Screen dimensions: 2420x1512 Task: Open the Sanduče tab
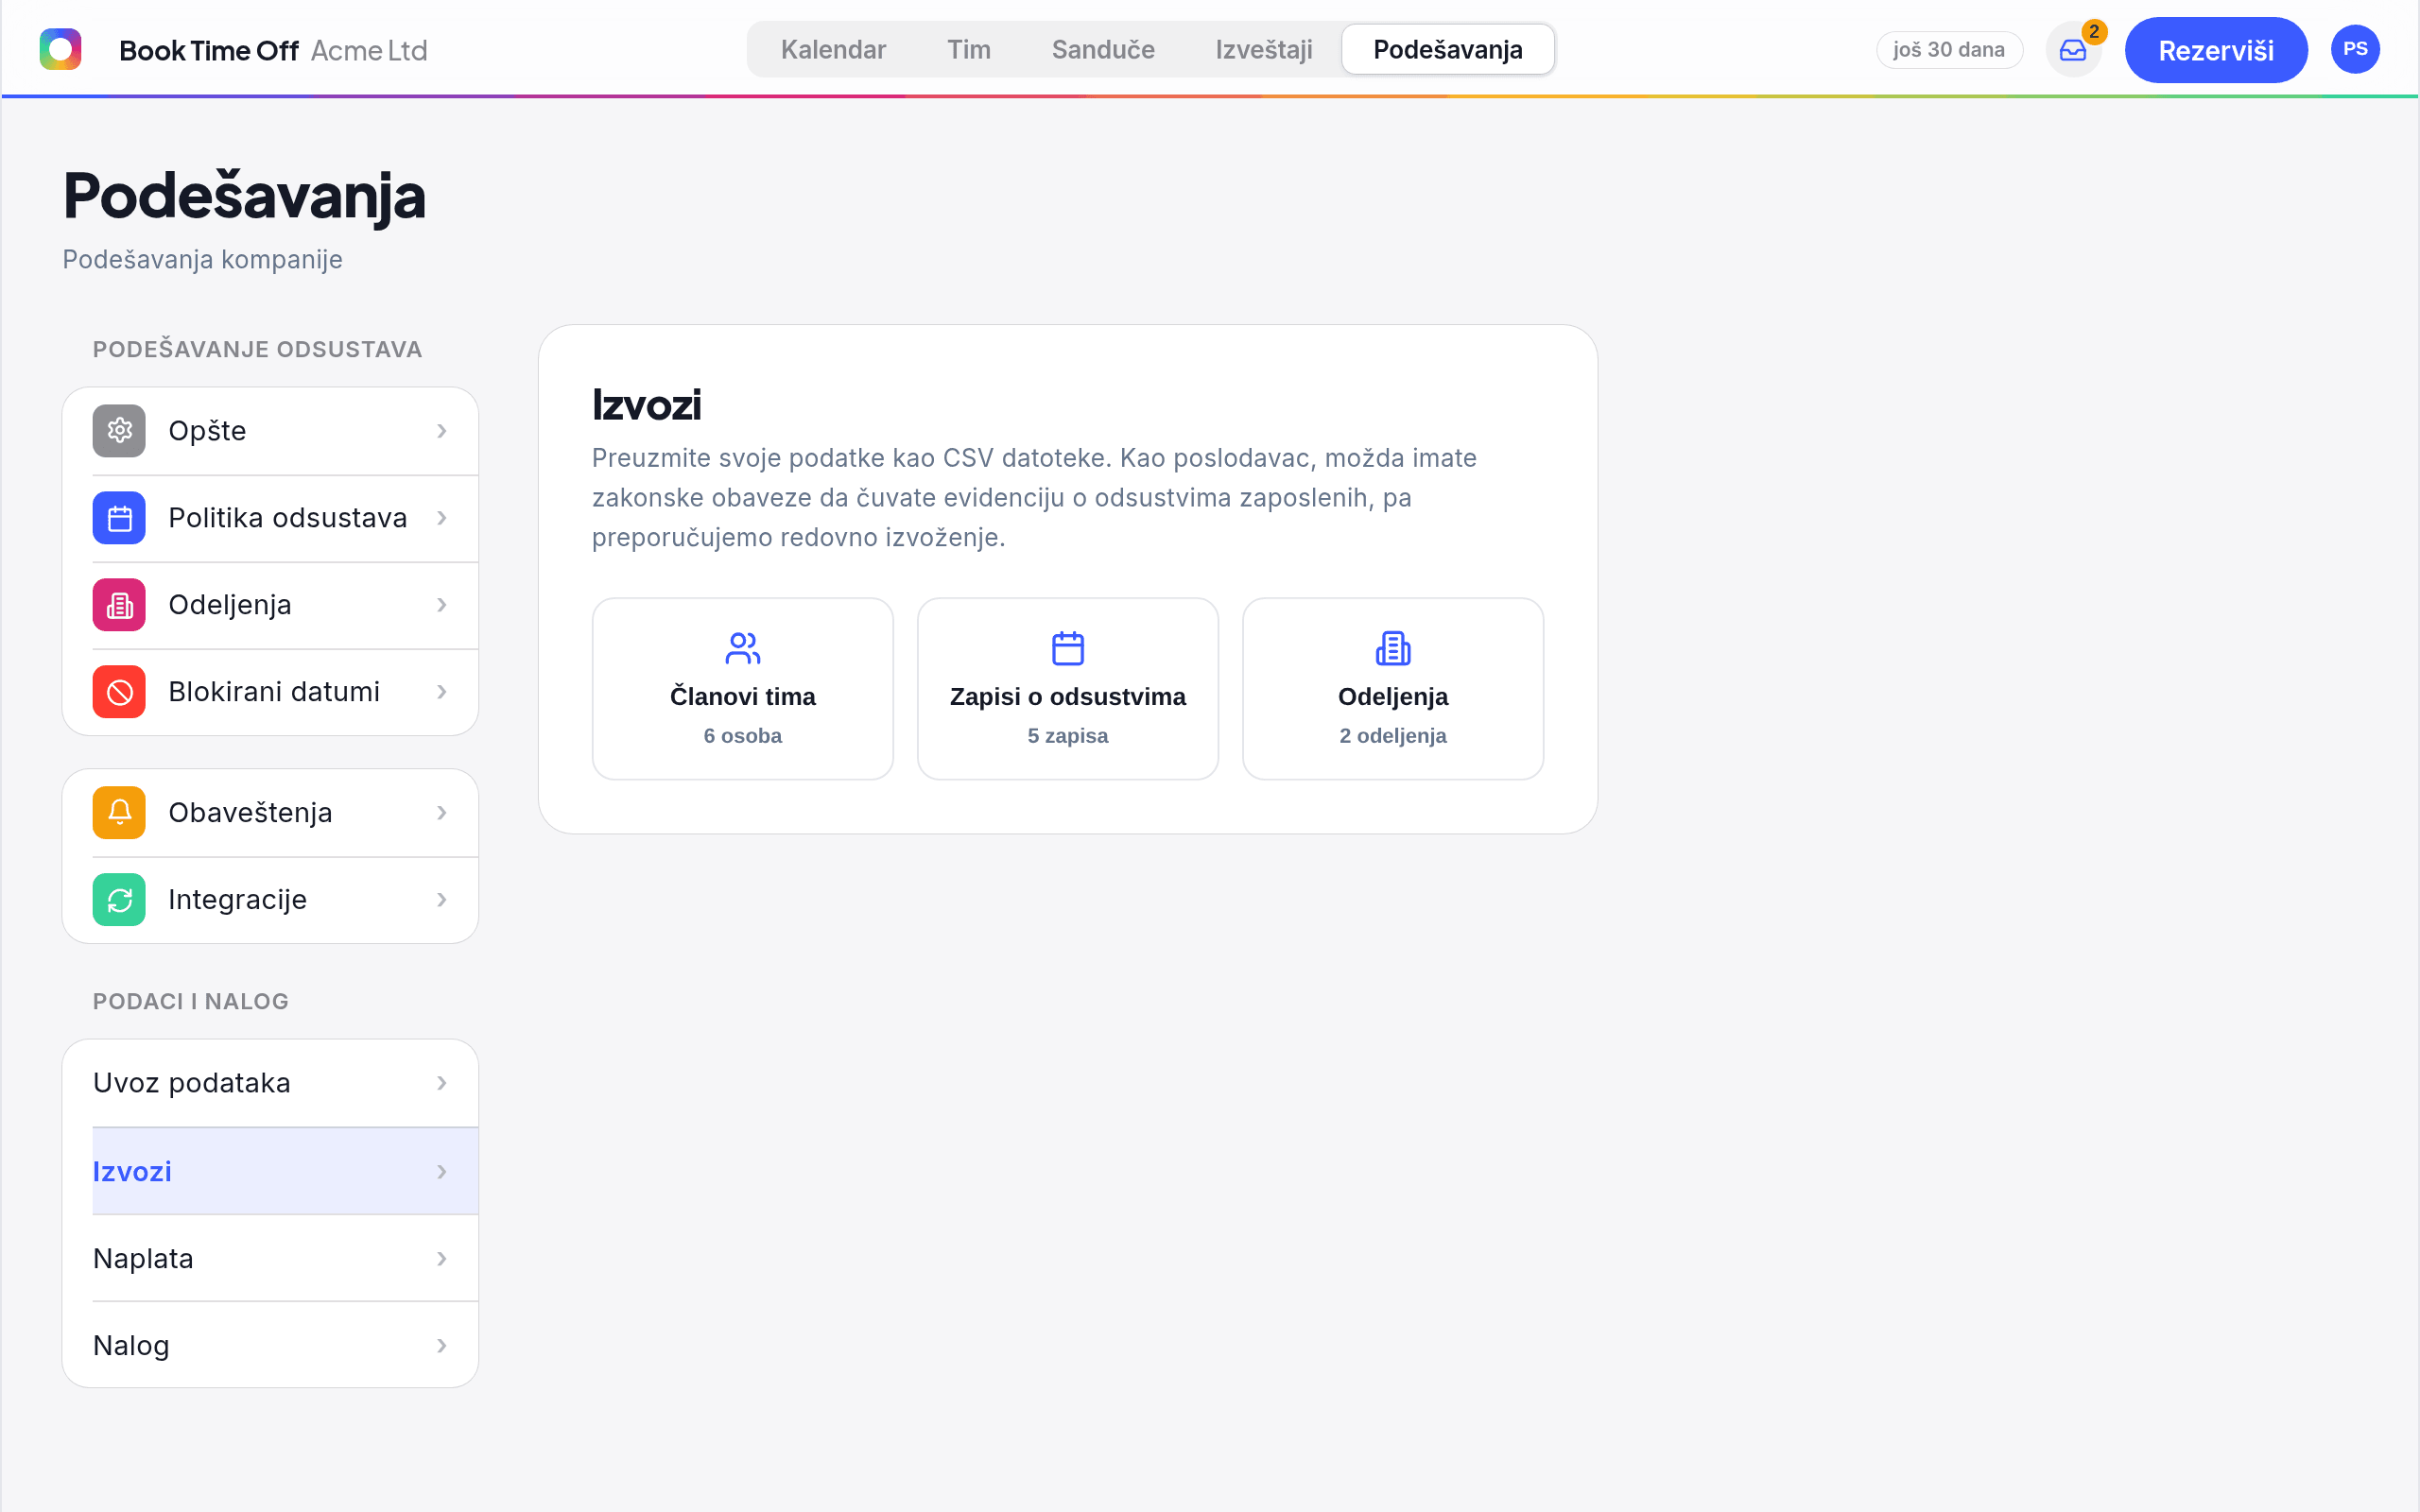(x=1103, y=49)
